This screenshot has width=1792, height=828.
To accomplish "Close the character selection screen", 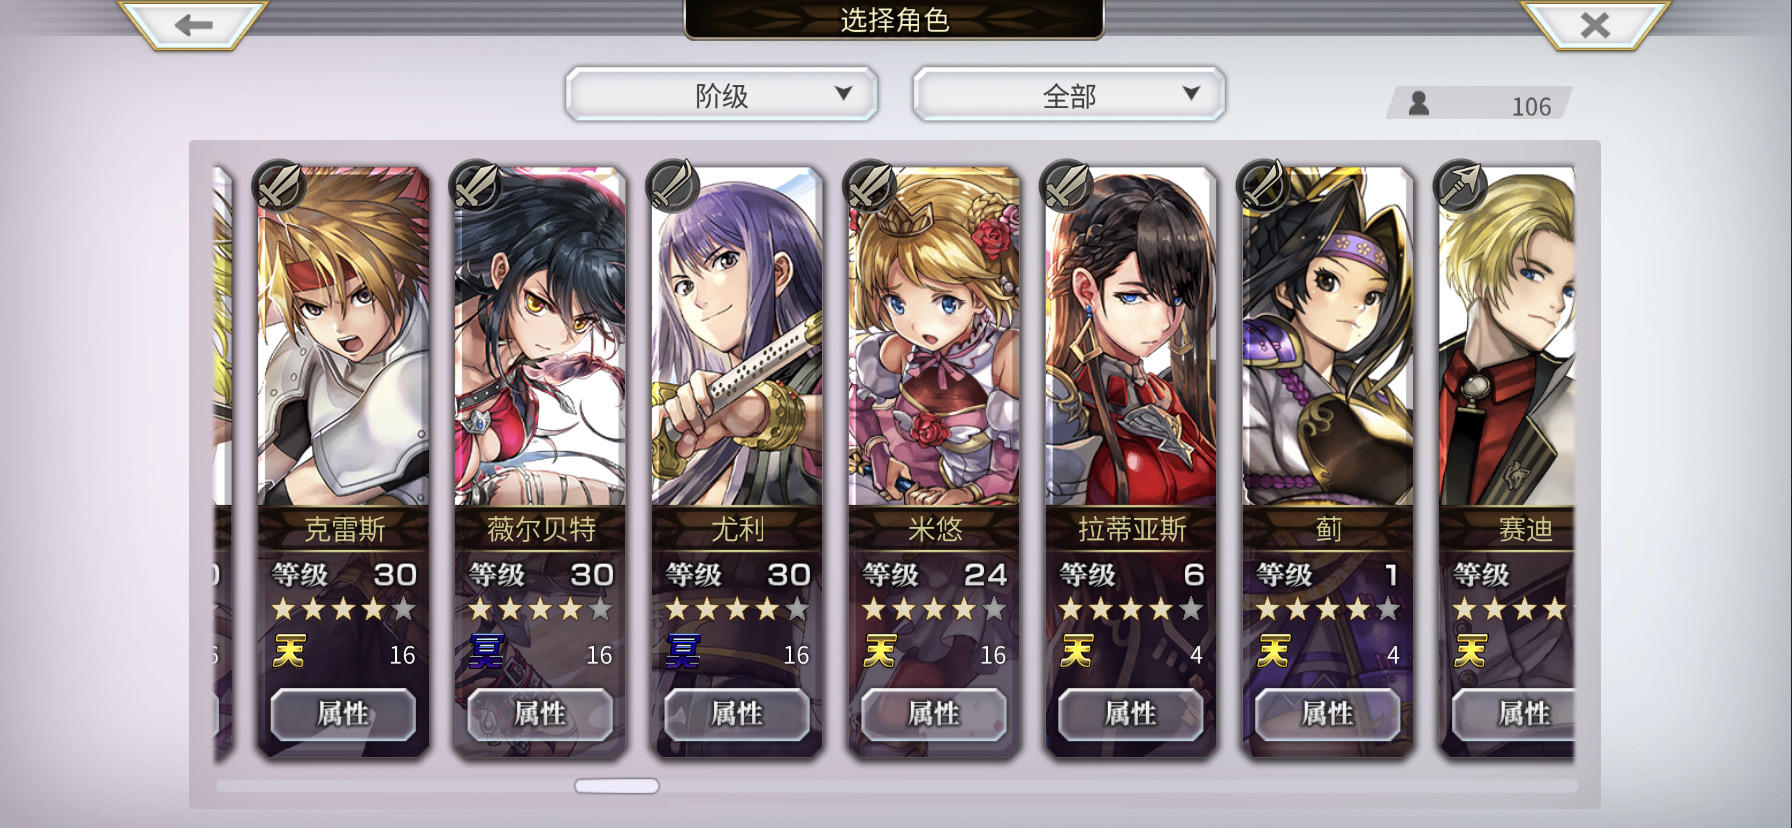I will [x=1595, y=25].
